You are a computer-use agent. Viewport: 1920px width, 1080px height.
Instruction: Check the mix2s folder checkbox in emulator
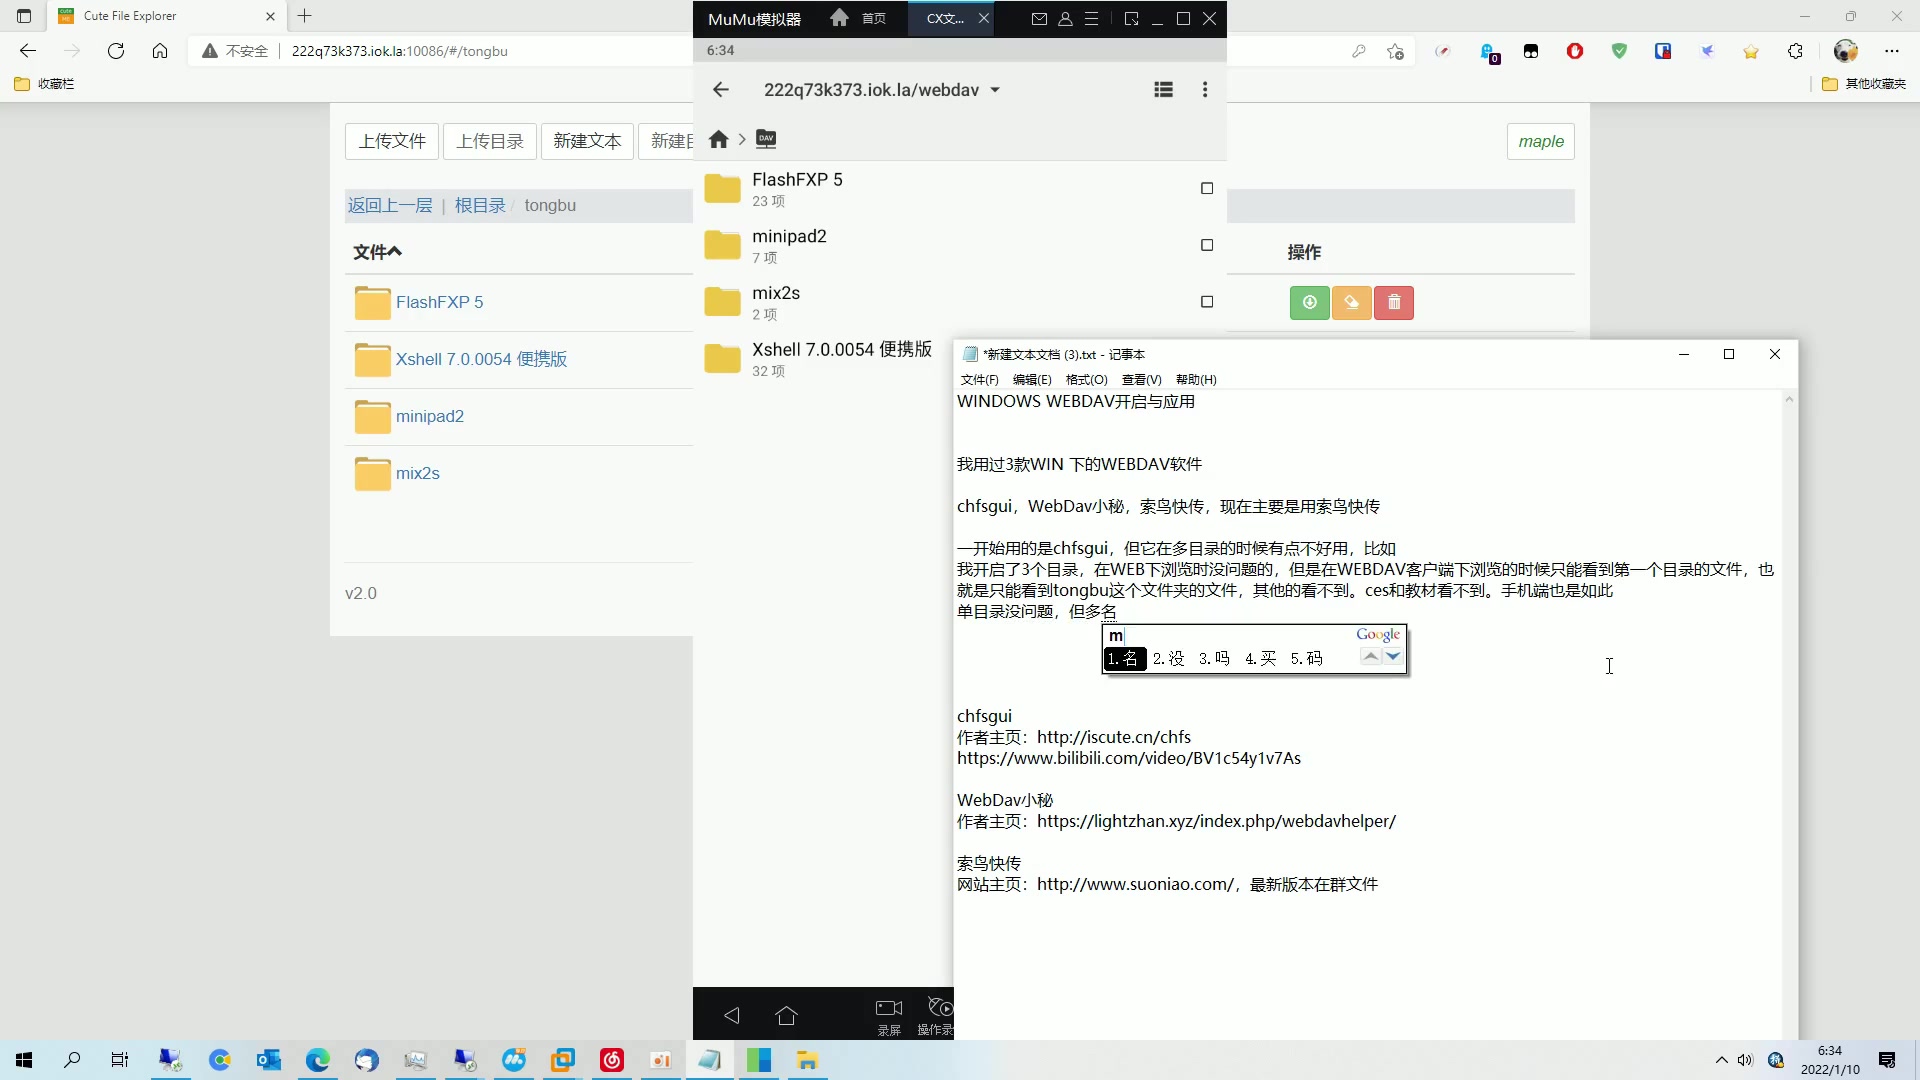(x=1207, y=302)
